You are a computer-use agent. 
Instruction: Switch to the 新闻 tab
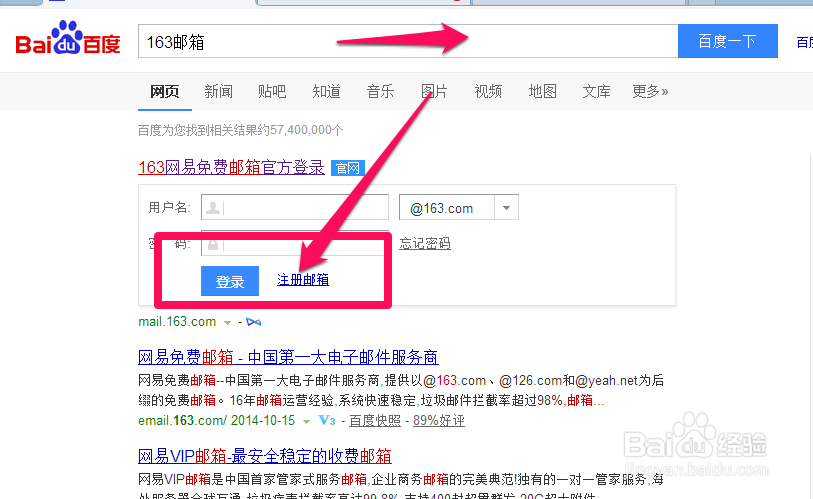coord(218,92)
